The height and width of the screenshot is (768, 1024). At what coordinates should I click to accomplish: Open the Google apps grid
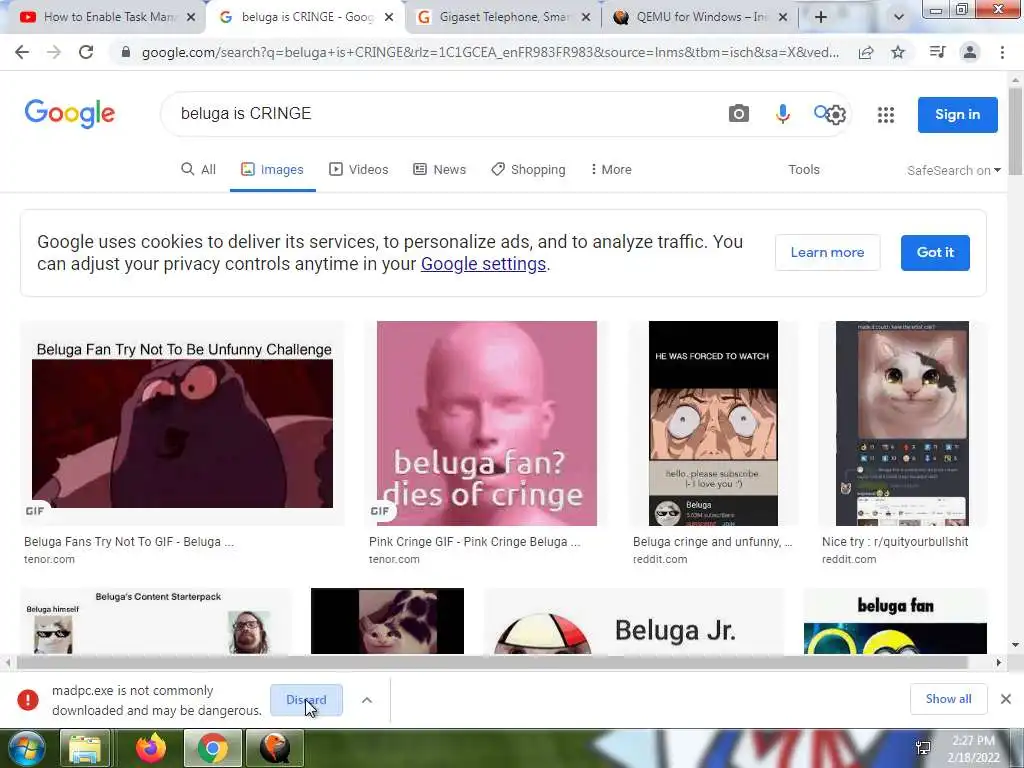(x=886, y=115)
